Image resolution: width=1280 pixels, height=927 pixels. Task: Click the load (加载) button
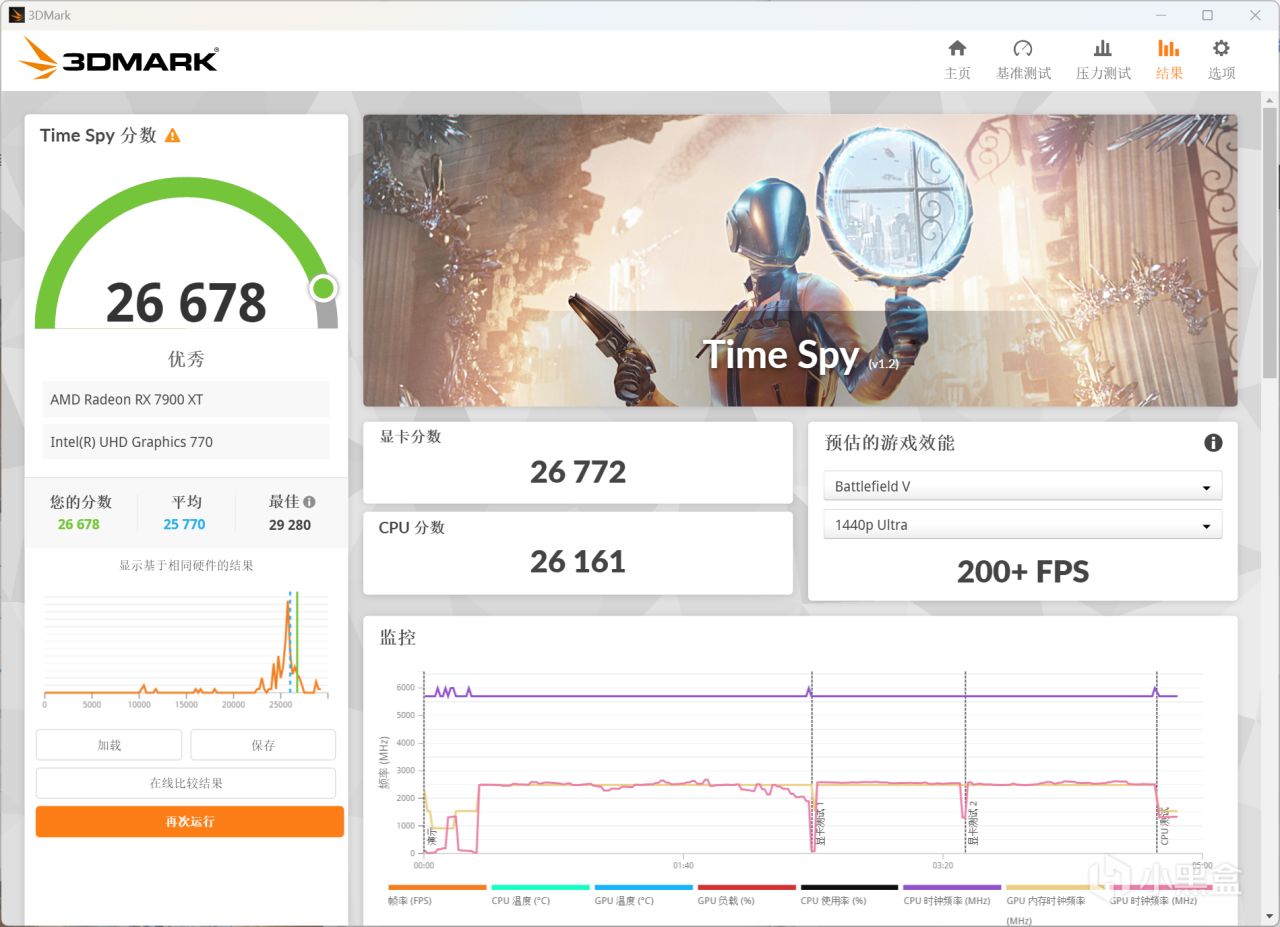click(109, 745)
